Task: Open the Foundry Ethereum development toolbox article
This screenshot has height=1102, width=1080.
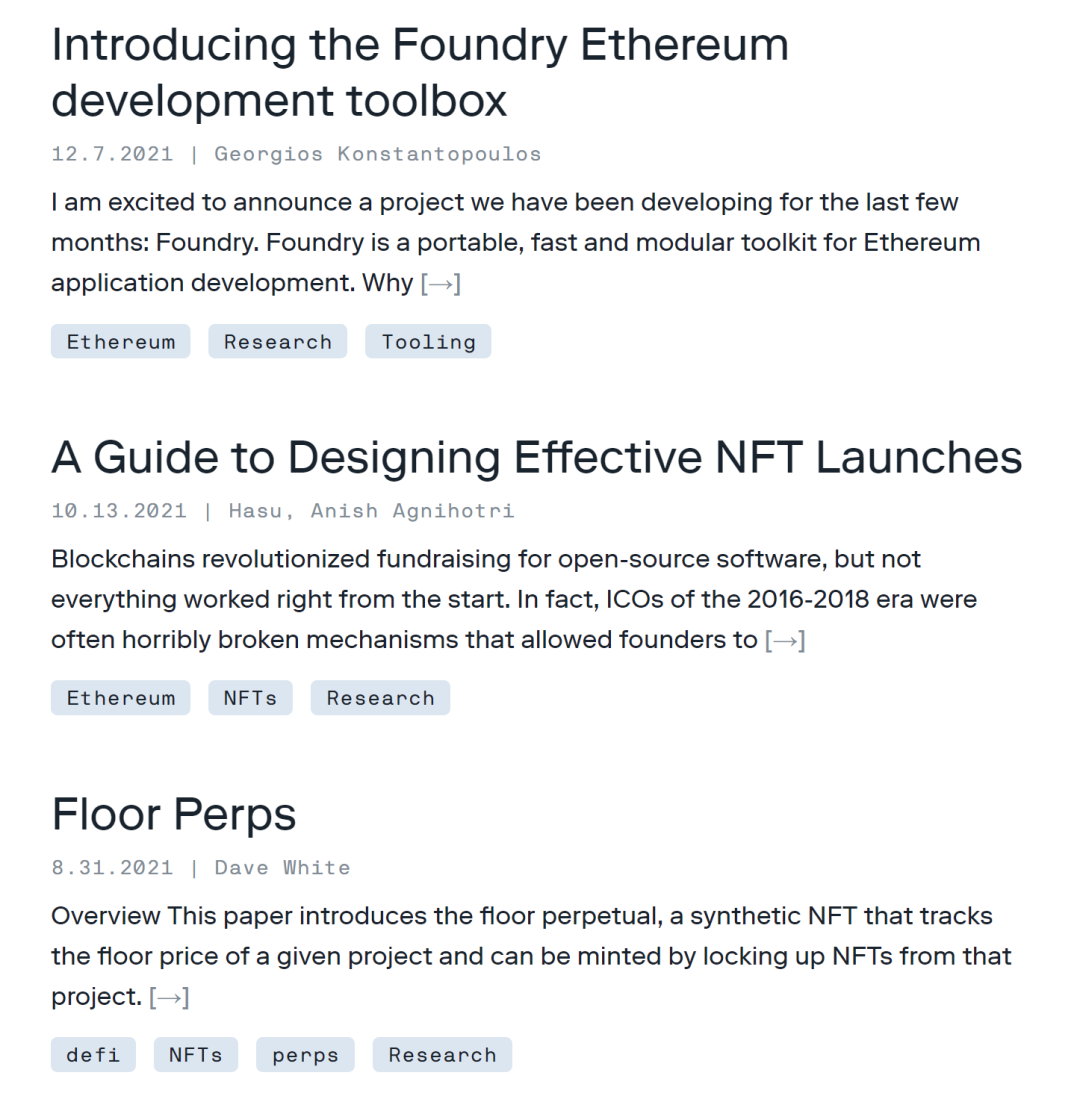Action: [420, 72]
